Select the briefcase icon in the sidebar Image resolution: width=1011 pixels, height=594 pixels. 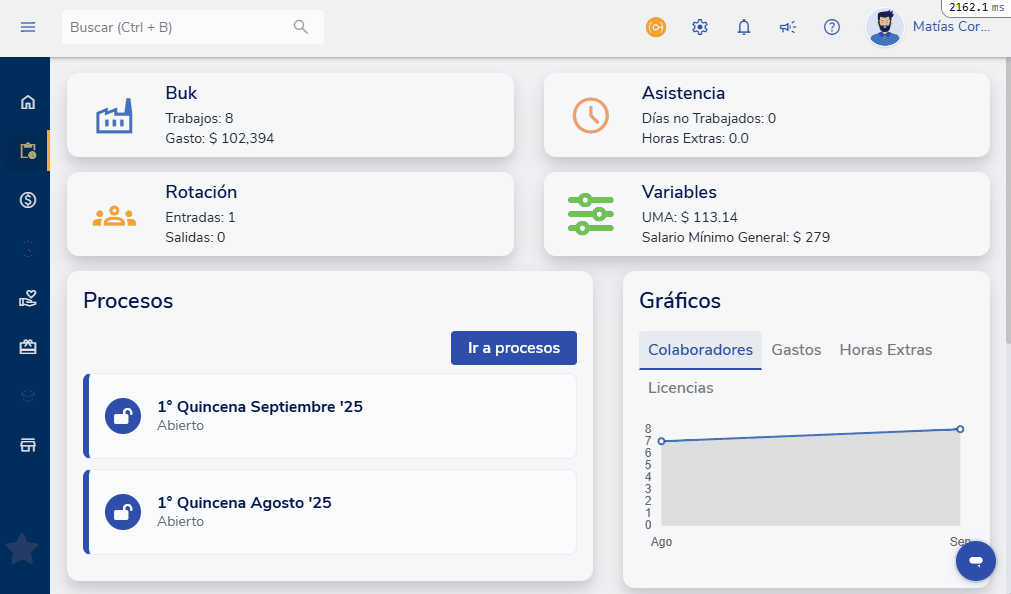click(27, 346)
